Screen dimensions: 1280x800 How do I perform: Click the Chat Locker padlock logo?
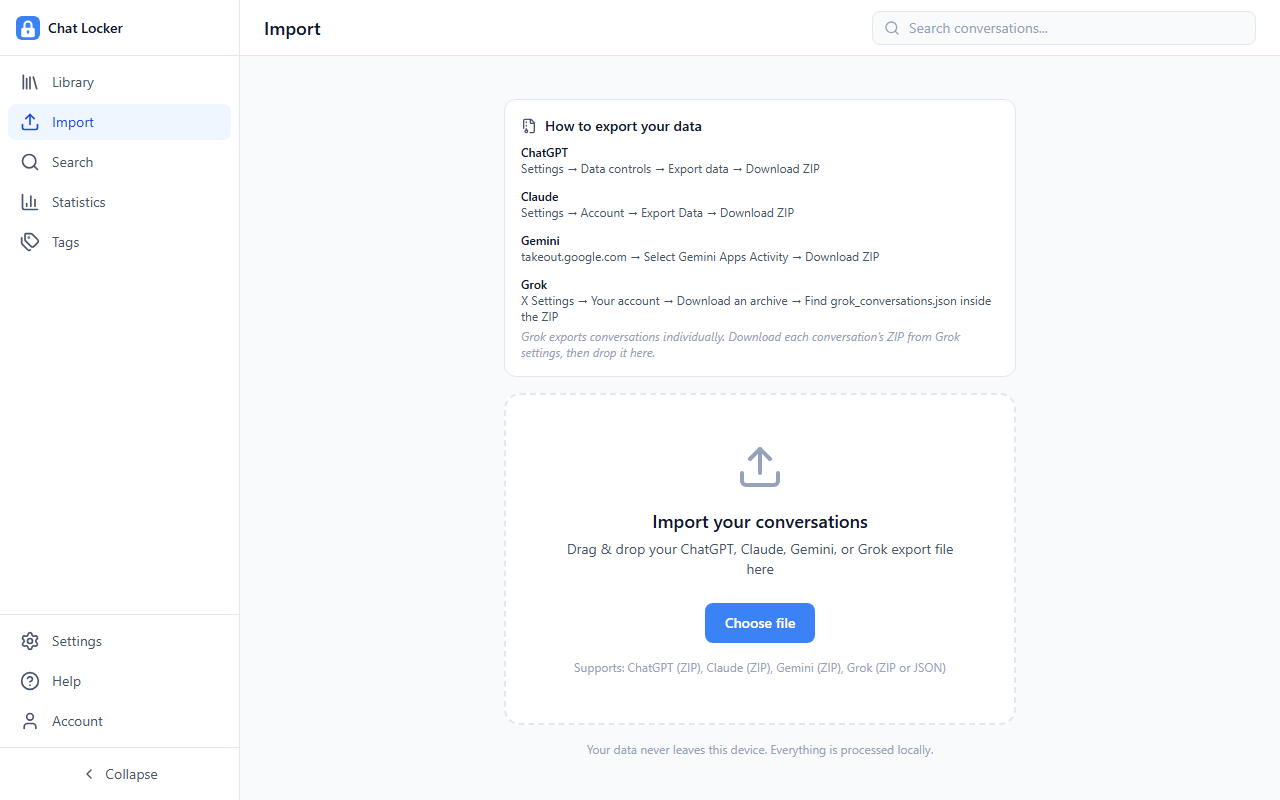pyautogui.click(x=28, y=27)
